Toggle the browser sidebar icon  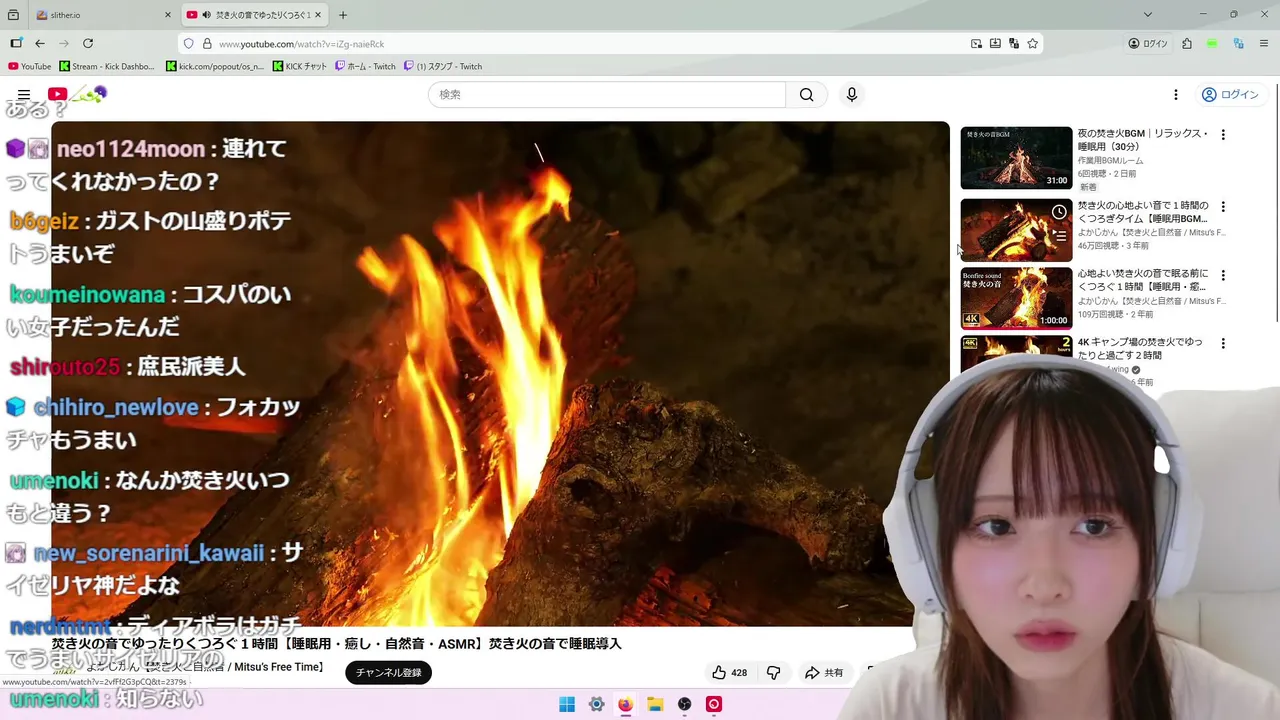tap(16, 43)
